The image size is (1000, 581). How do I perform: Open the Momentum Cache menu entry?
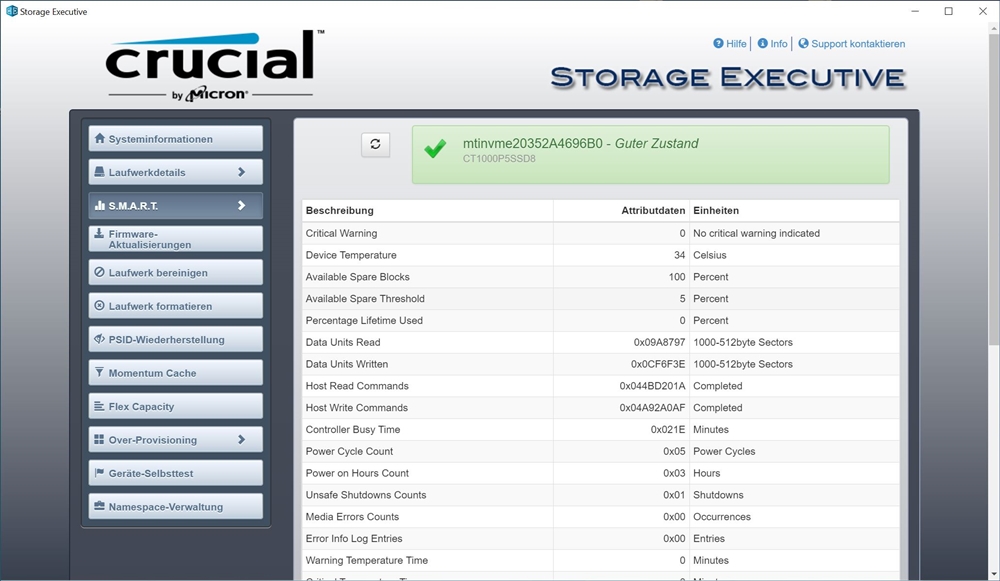pos(175,372)
